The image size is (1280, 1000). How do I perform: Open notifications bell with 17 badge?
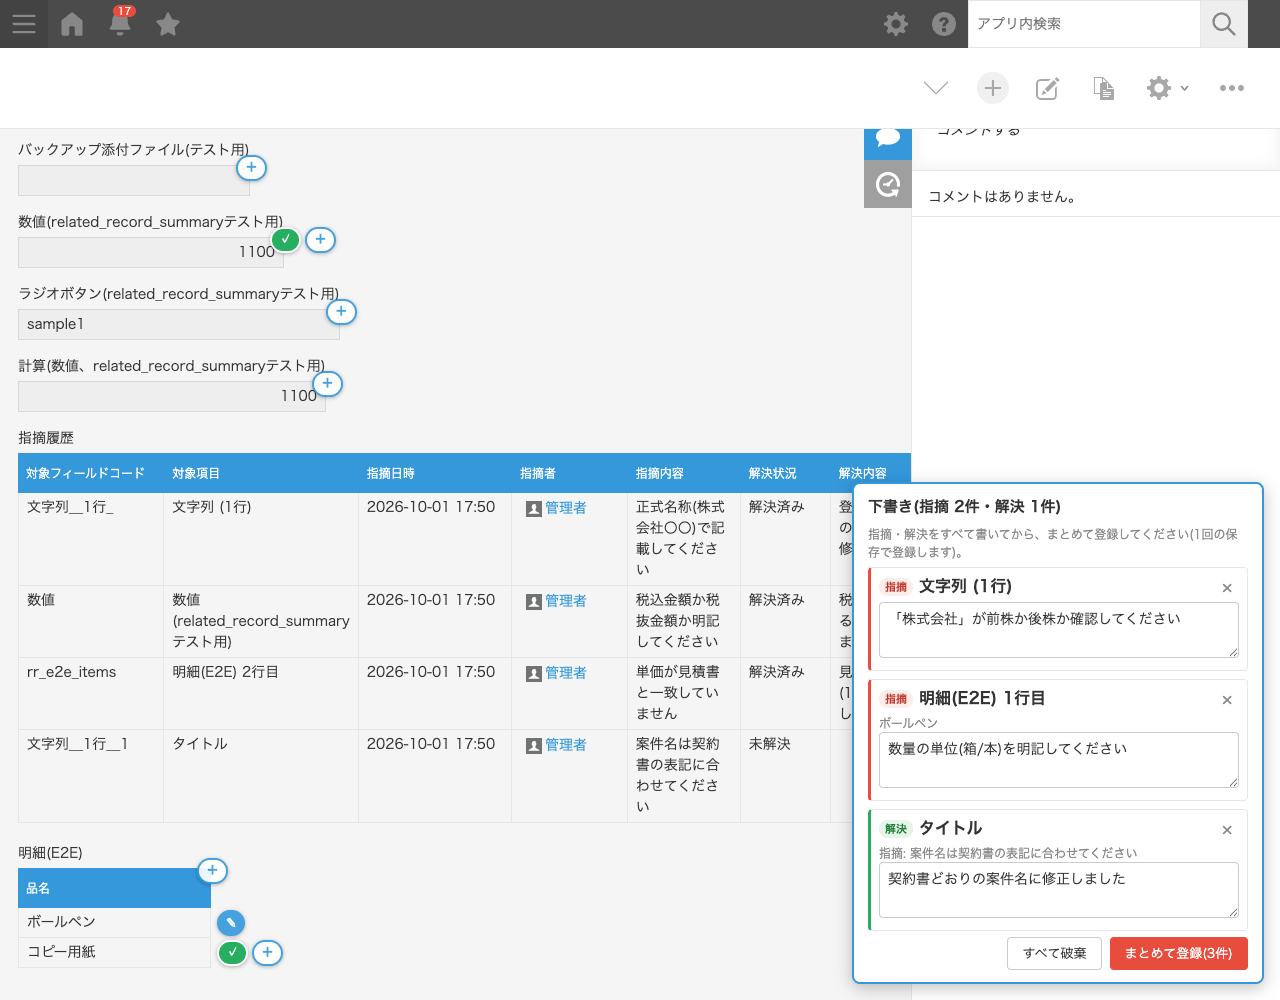point(120,22)
